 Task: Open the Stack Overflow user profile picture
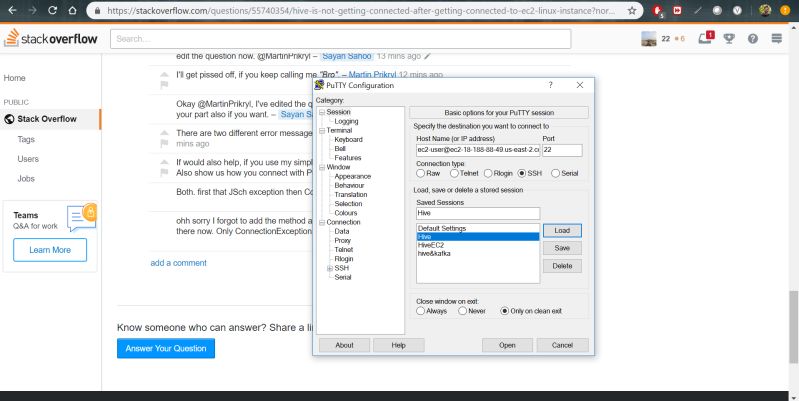pyautogui.click(x=649, y=39)
